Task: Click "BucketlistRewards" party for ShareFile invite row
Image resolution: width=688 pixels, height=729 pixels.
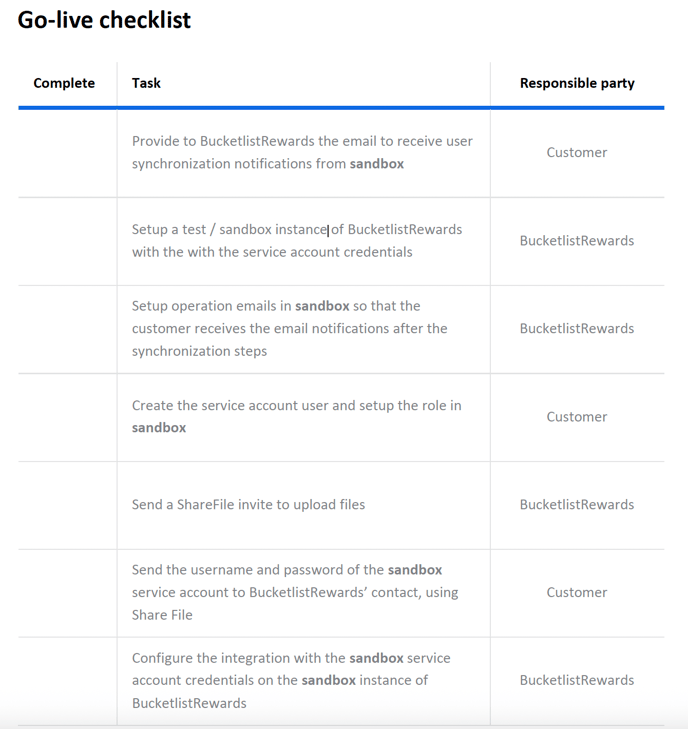Action: tap(577, 505)
